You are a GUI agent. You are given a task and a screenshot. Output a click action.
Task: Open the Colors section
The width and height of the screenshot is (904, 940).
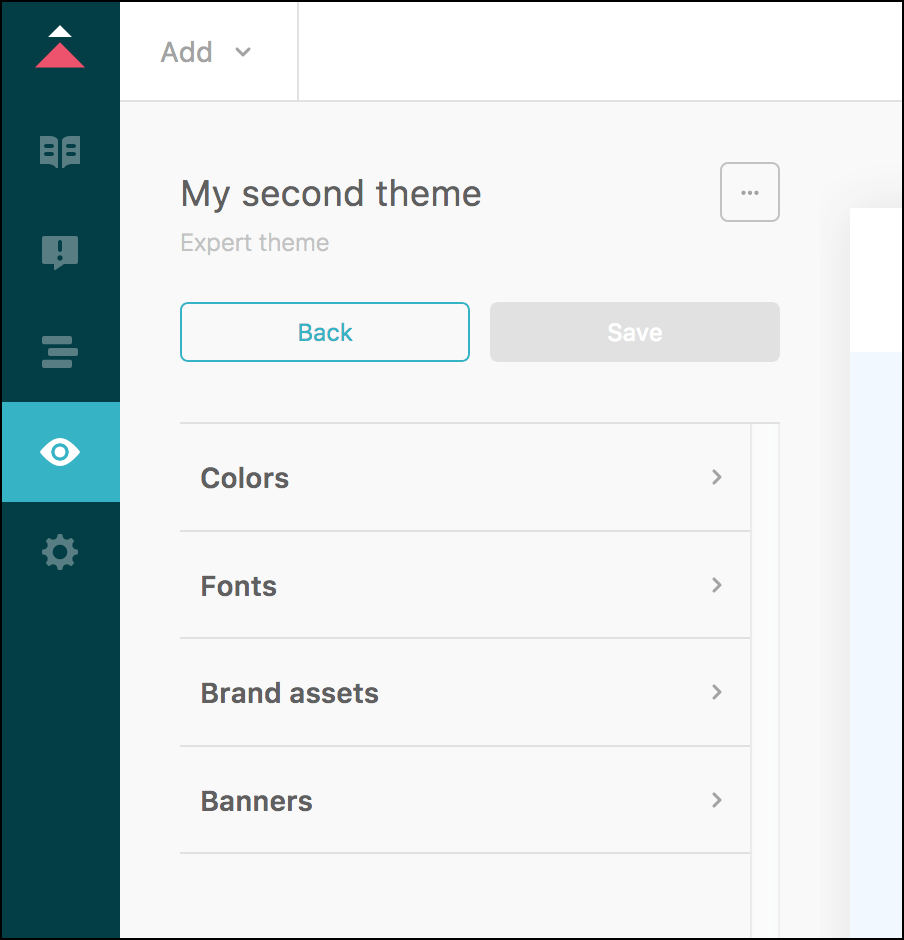pyautogui.click(x=245, y=478)
